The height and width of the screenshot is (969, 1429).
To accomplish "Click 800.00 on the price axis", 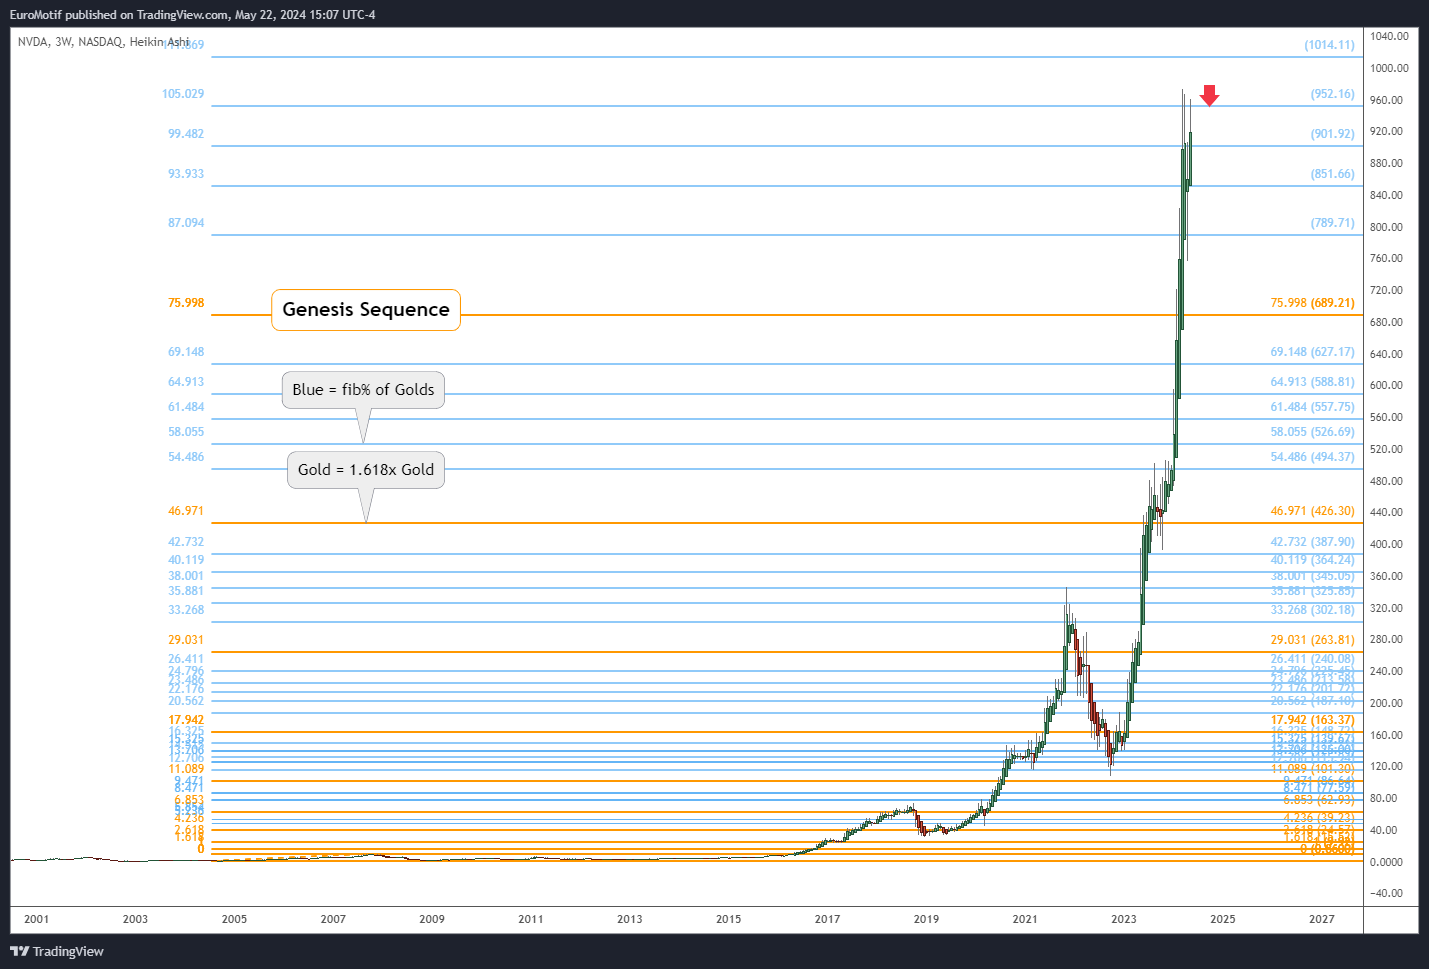I will click(x=1386, y=227).
